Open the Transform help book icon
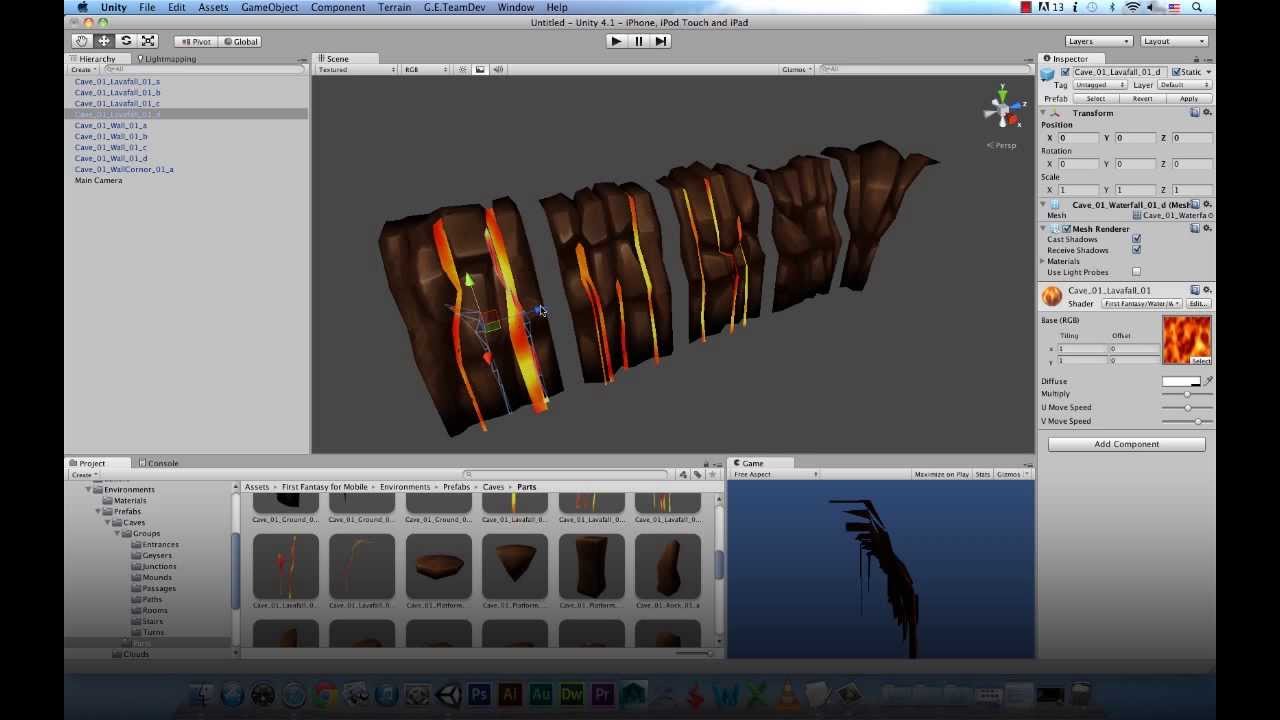The width and height of the screenshot is (1280, 720). 1195,113
